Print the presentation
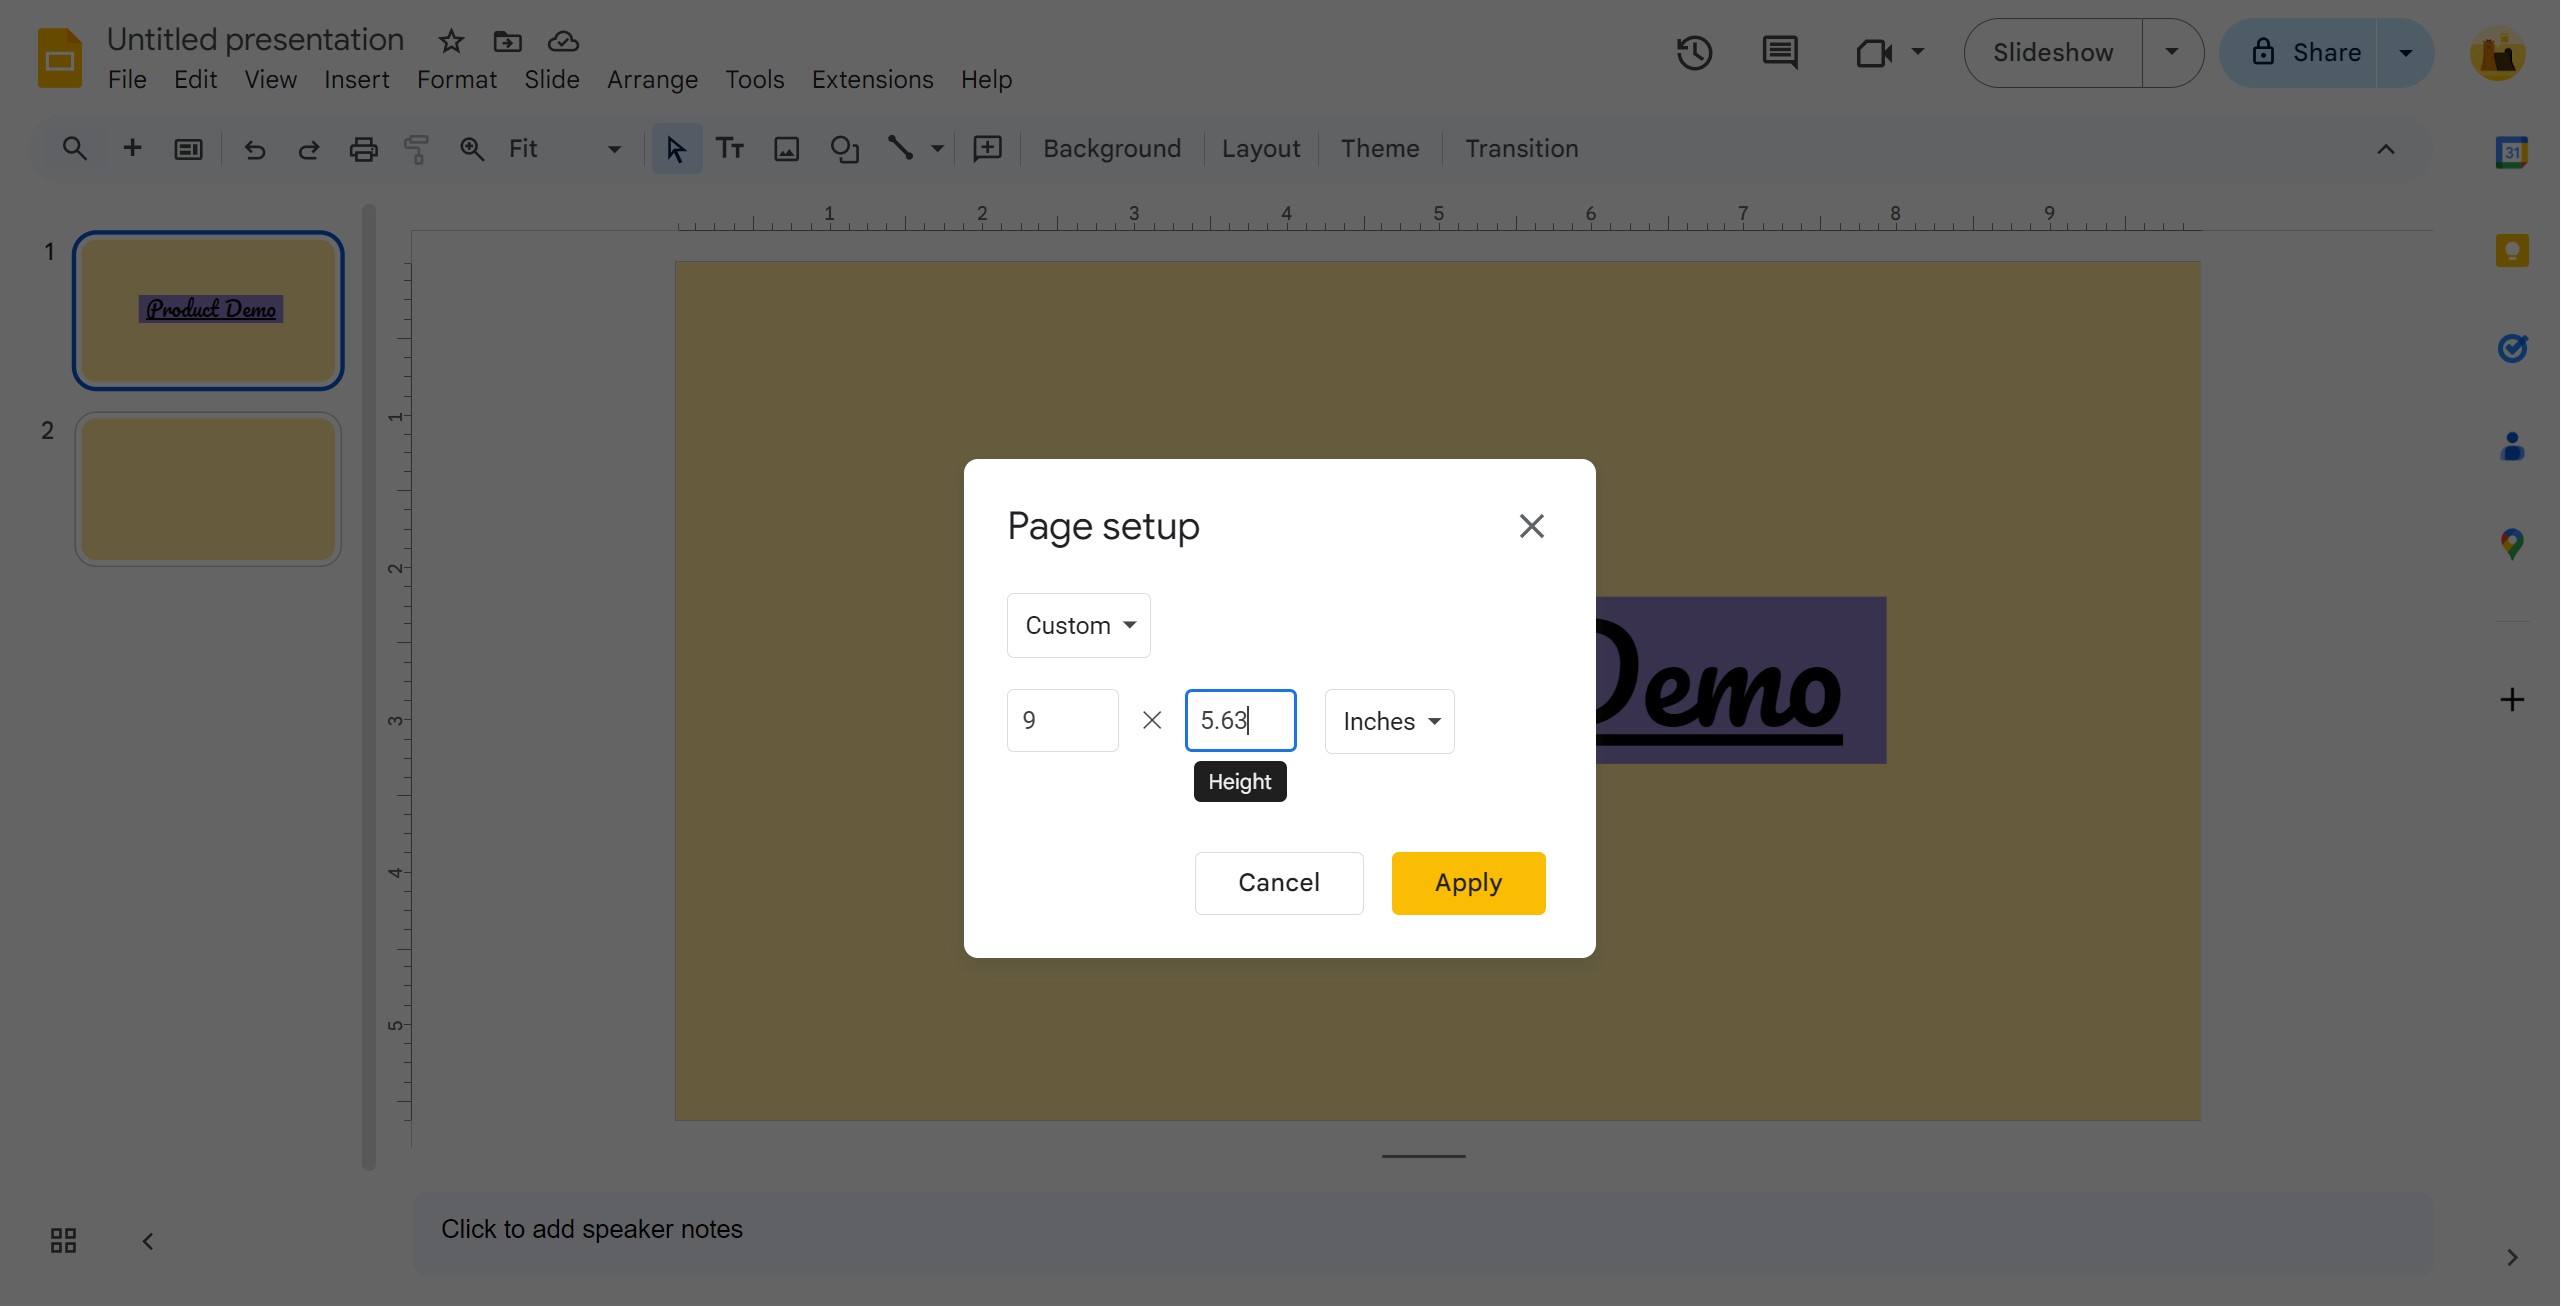 (363, 149)
